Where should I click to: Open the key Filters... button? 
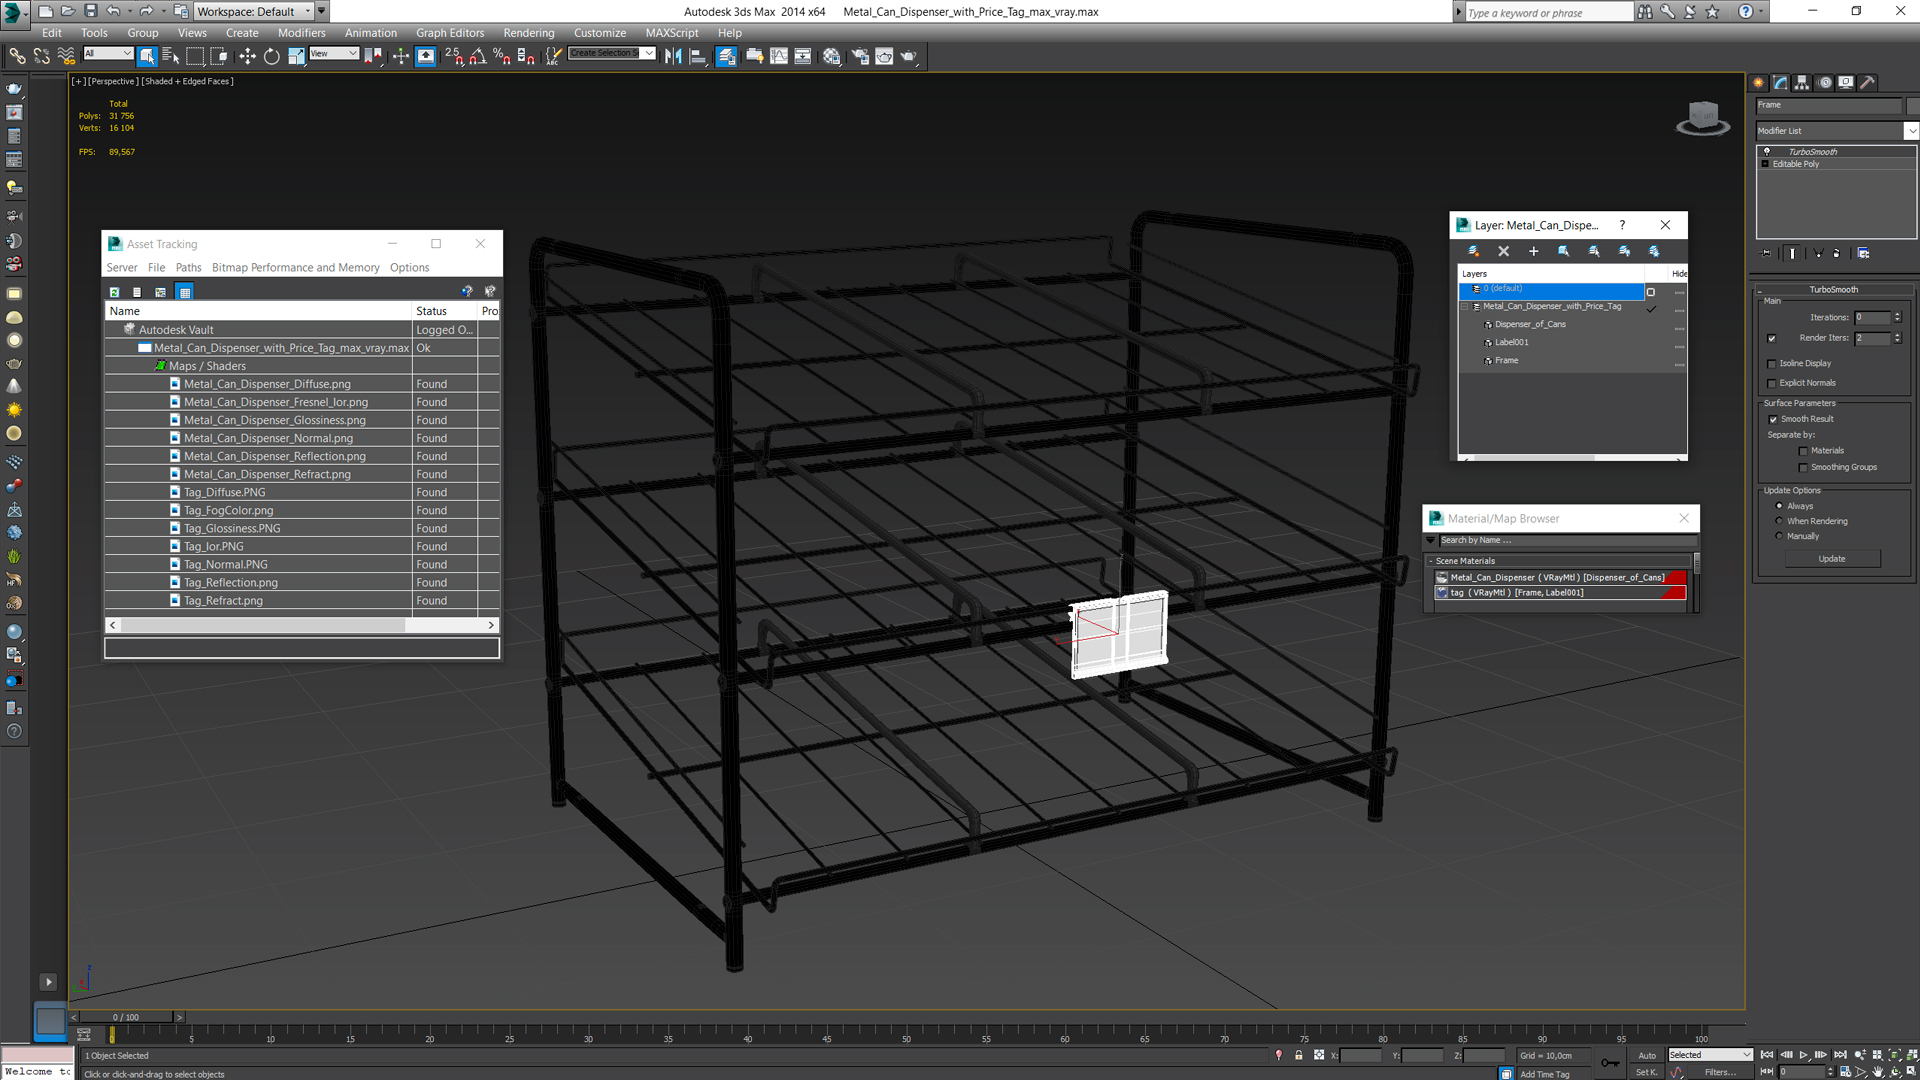1720,1072
